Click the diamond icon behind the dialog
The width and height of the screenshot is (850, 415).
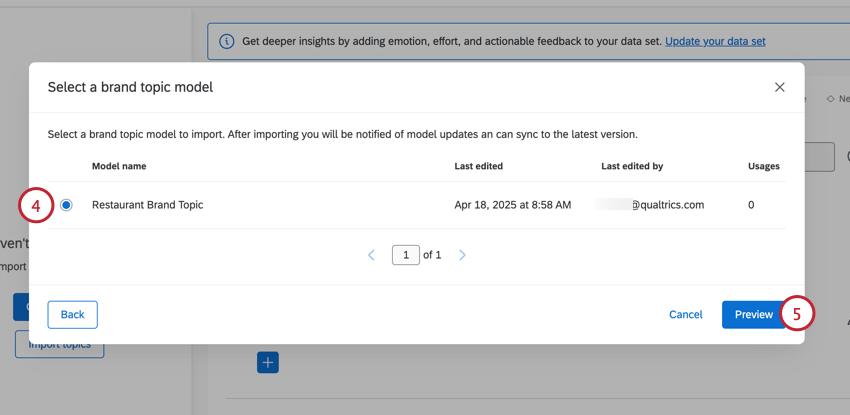click(830, 99)
